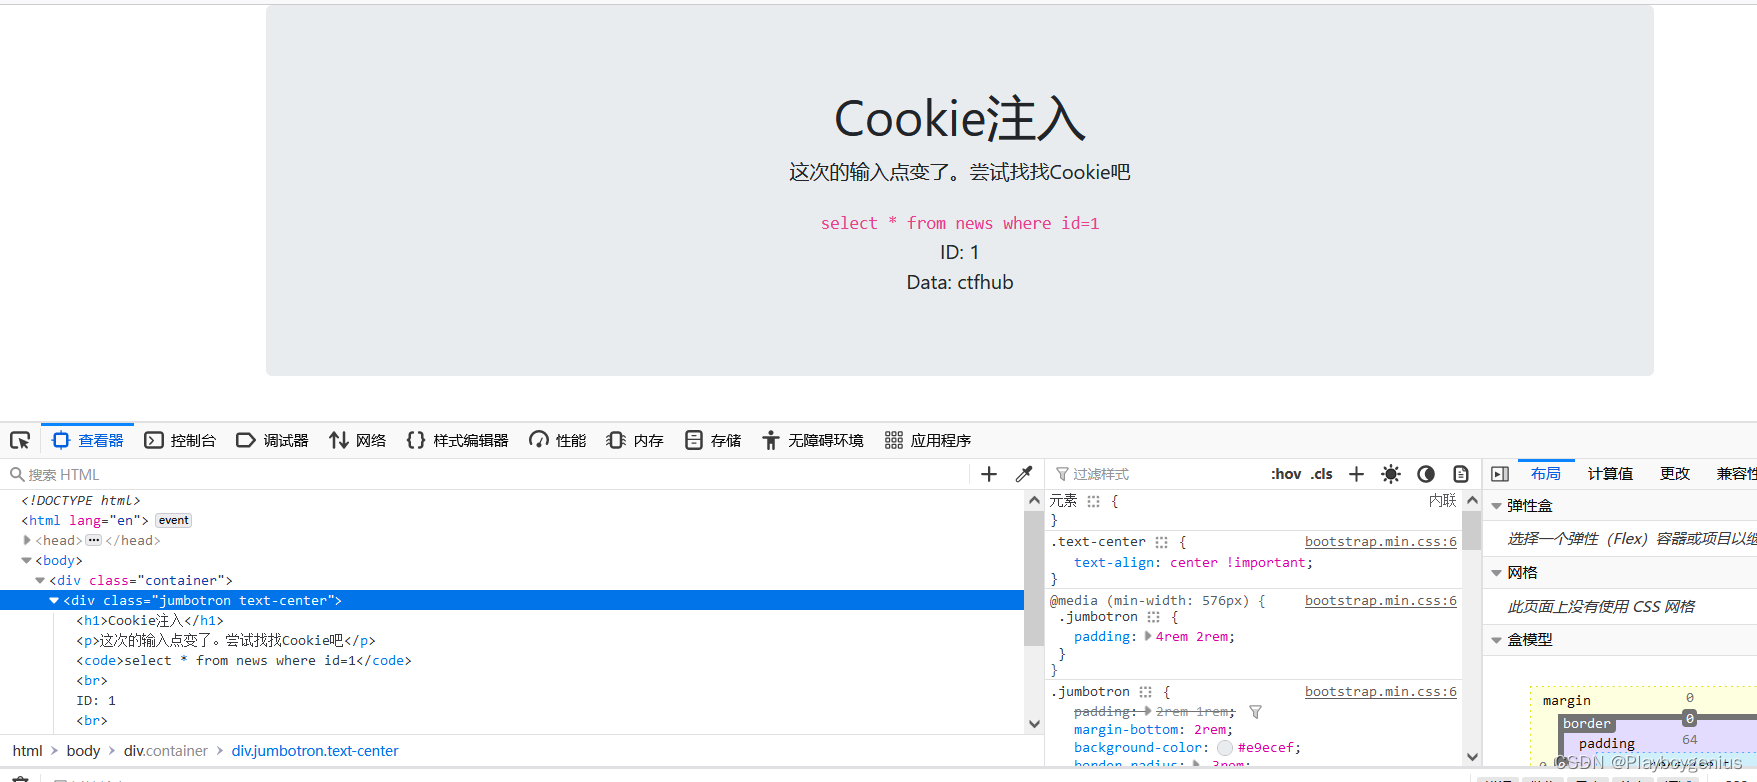1757x782 pixels.
Task: Select the Computed (计算值) side tab
Action: click(1610, 473)
